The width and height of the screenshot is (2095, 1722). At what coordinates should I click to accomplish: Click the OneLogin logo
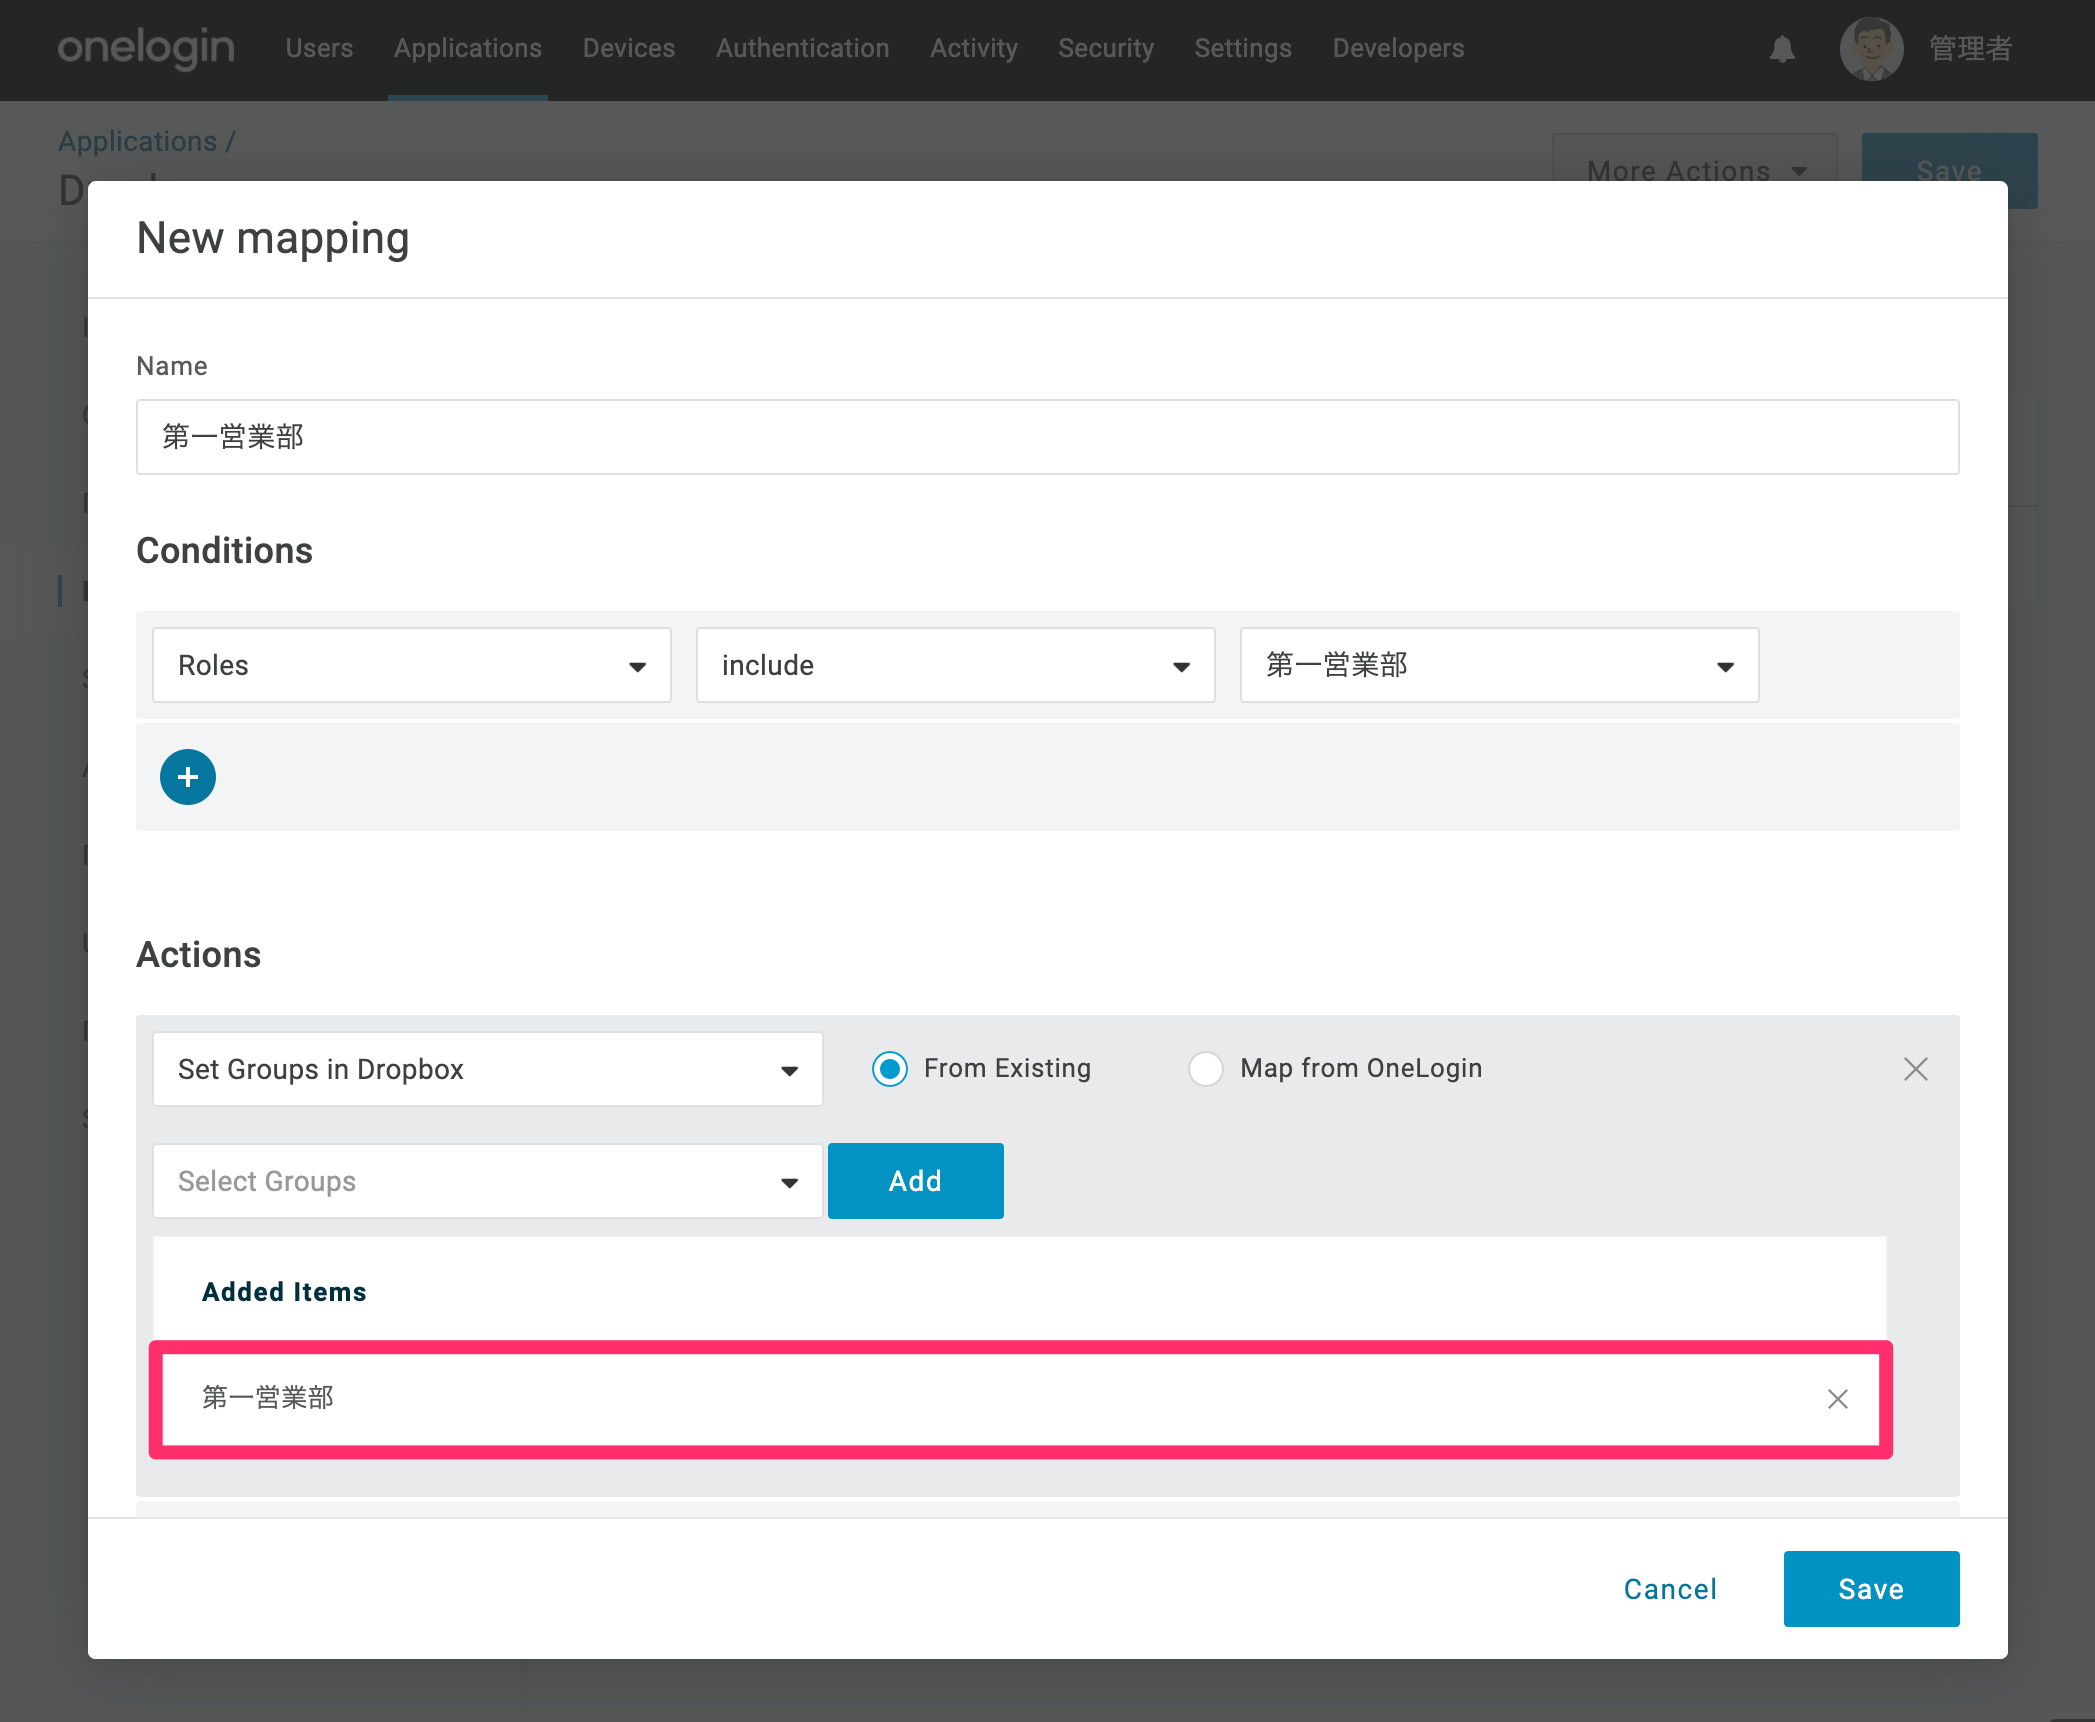pyautogui.click(x=146, y=48)
